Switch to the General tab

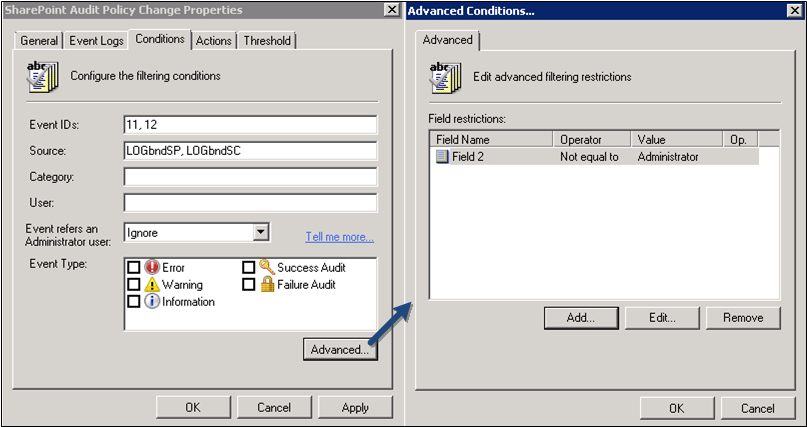[39, 41]
